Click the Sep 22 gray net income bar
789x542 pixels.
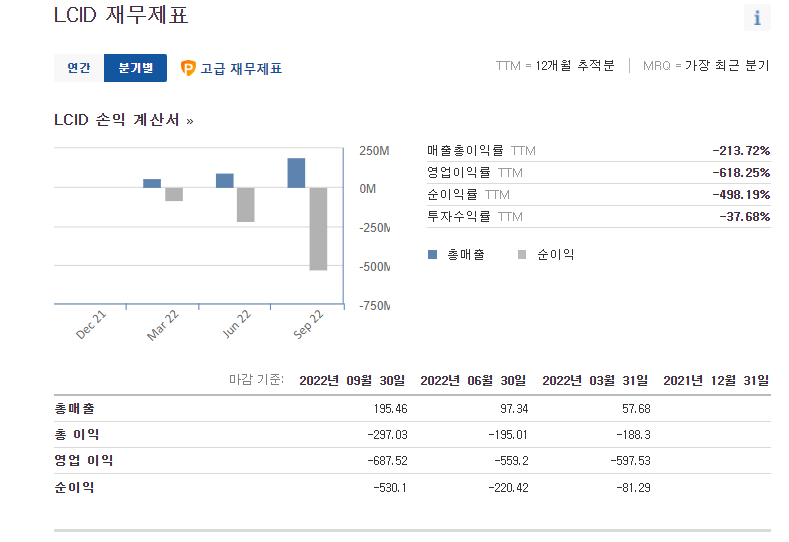[318, 229]
